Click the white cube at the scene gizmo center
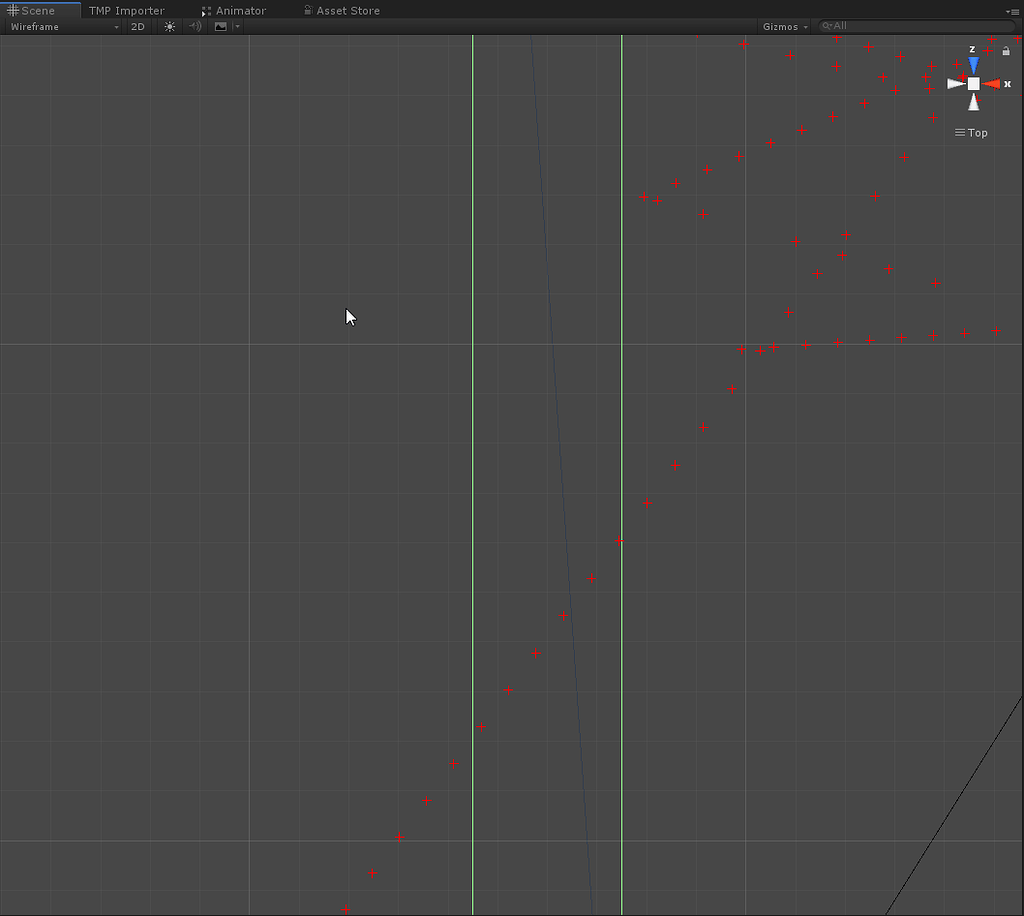 coord(974,83)
